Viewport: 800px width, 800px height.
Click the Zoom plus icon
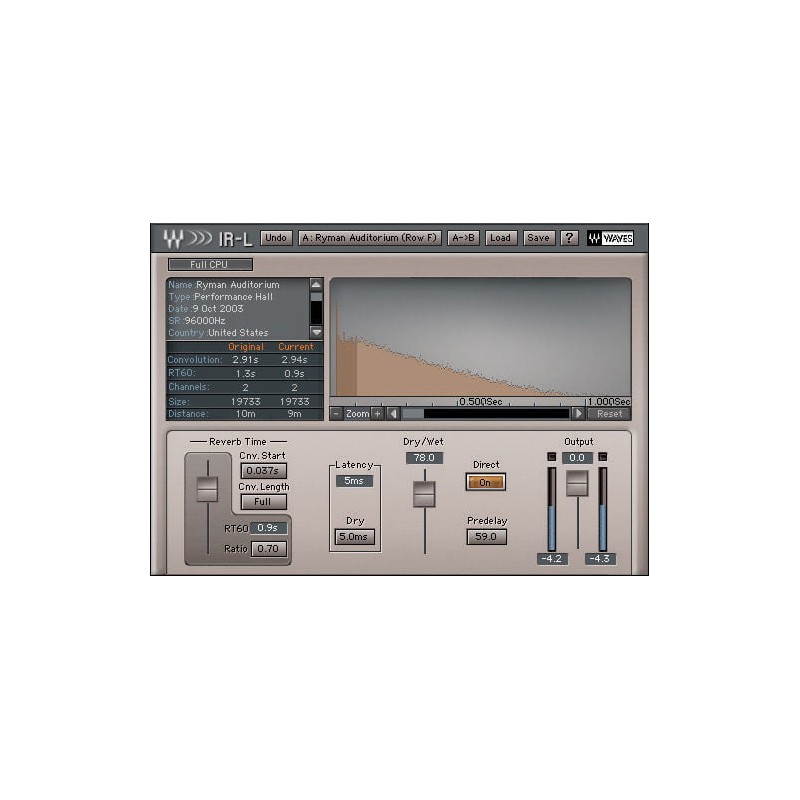(x=377, y=412)
